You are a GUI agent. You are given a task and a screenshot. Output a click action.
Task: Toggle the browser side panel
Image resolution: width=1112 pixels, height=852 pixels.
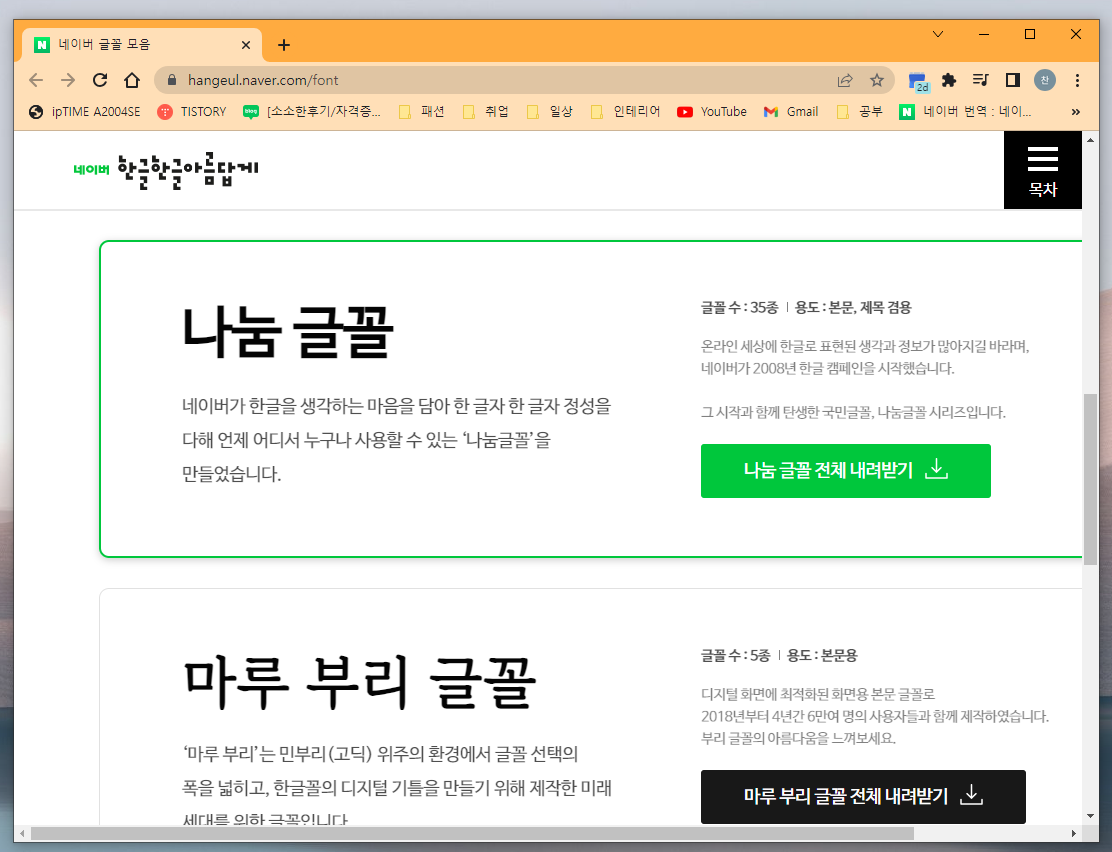point(1013,80)
